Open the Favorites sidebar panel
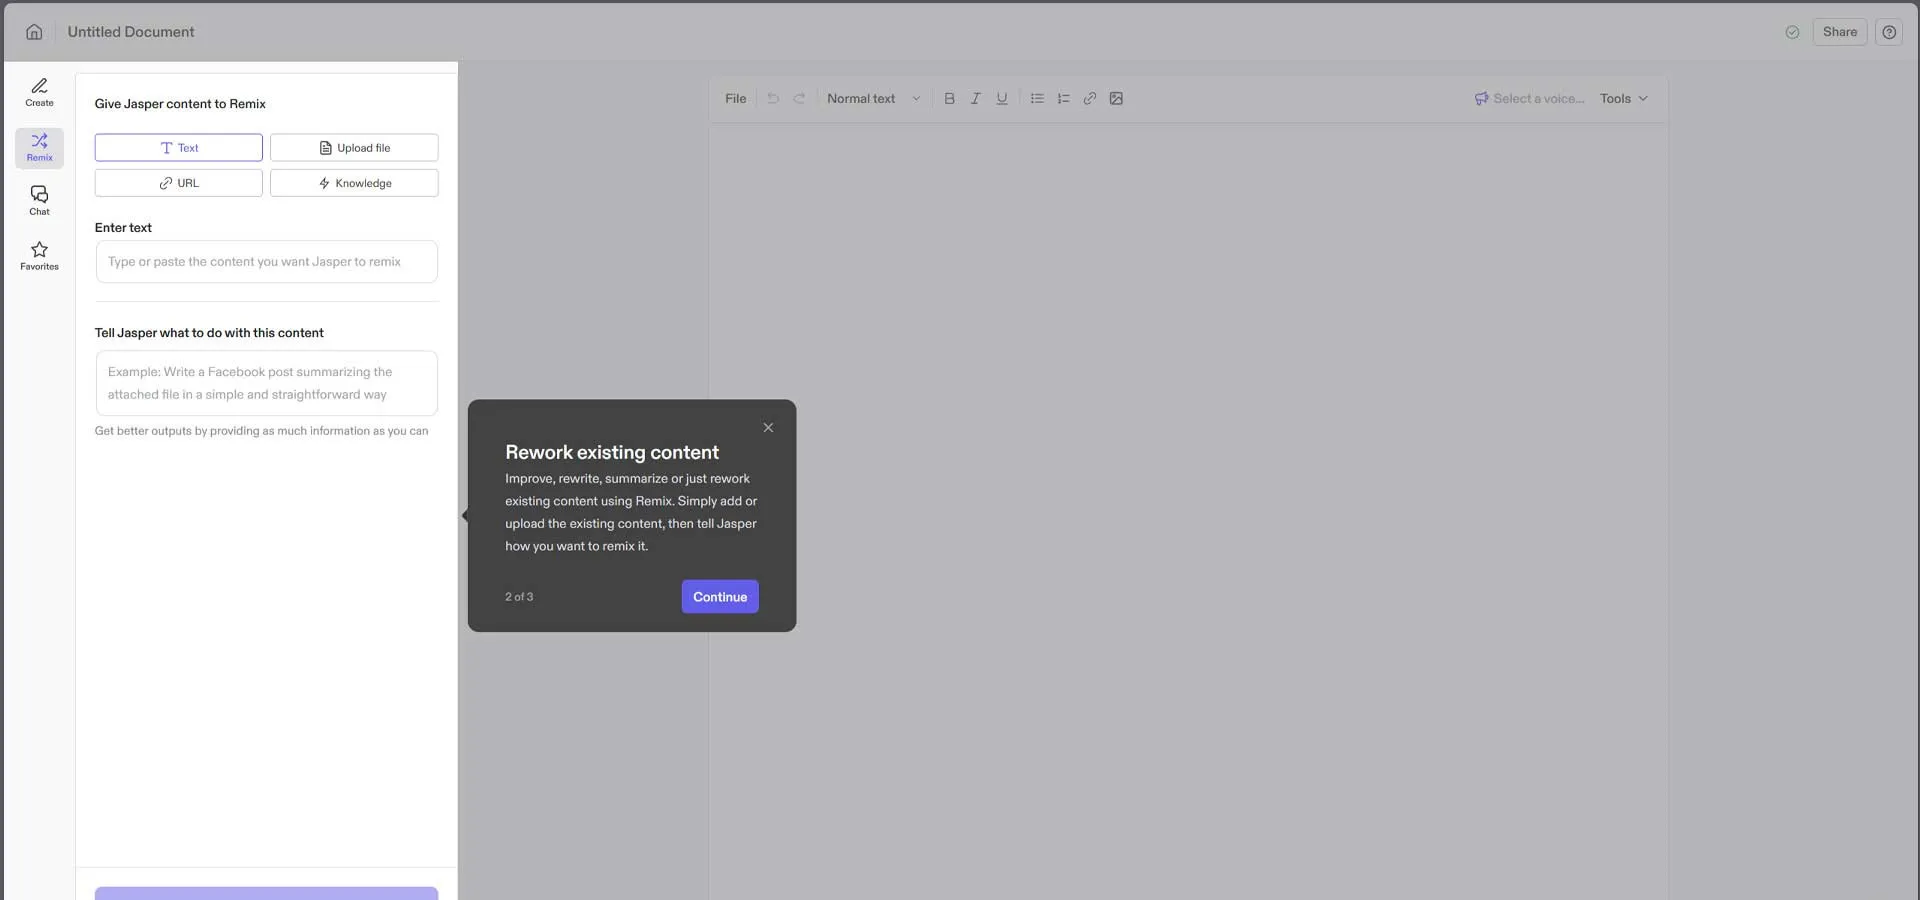The height and width of the screenshot is (900, 1920). click(x=39, y=256)
